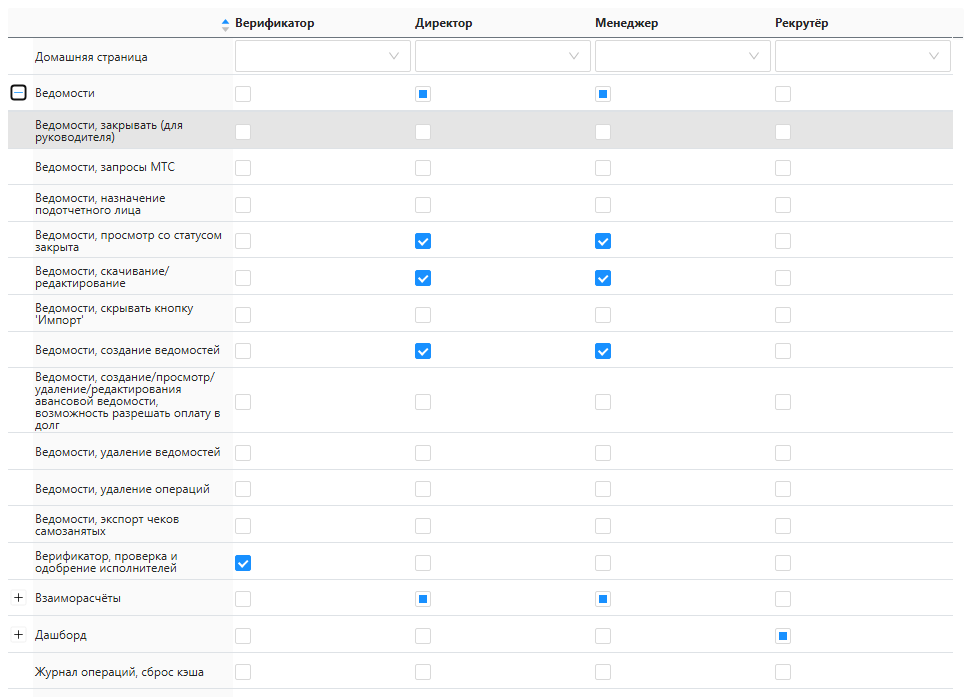971x697 pixels.
Task: Select the Ведомости, удаление операций row label
Action: [x=123, y=489]
